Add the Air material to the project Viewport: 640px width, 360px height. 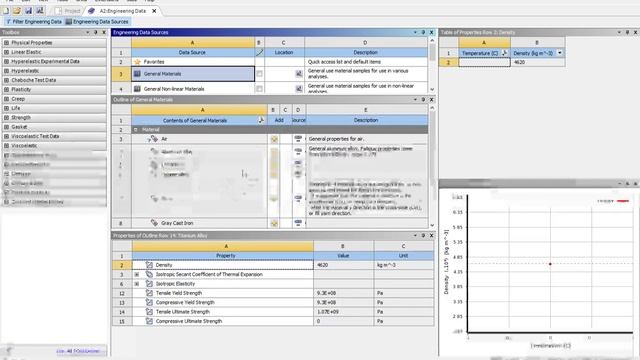pos(274,139)
